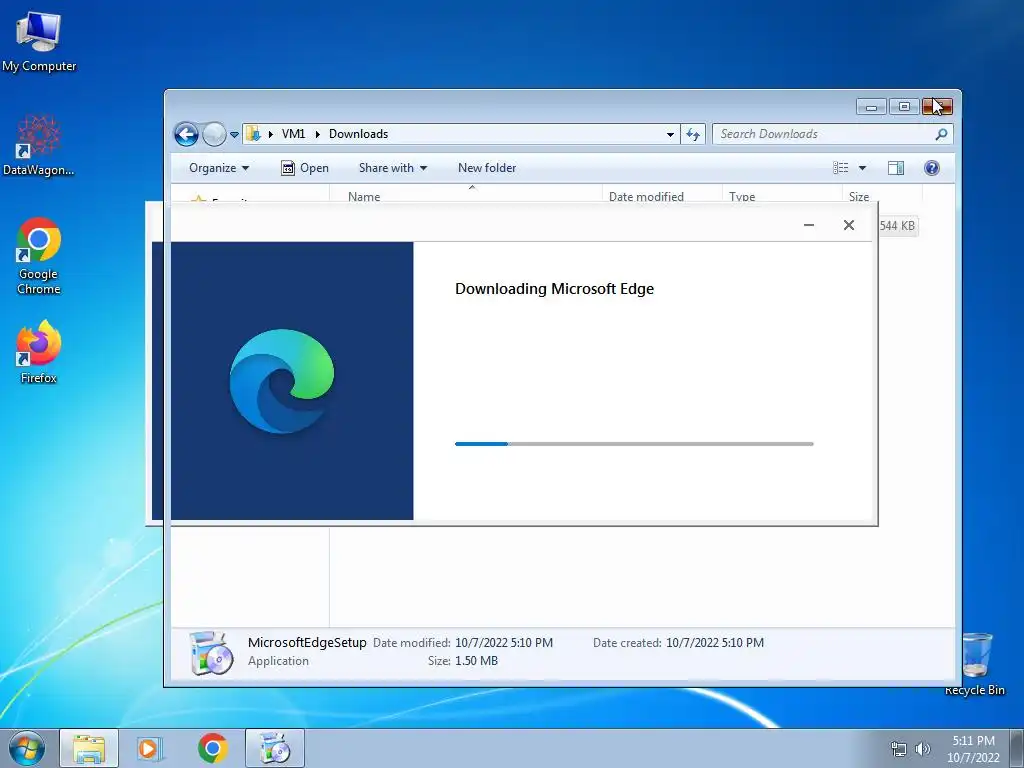Click the MicrosoftEdgeSetup file name text

pyautogui.click(x=307, y=643)
